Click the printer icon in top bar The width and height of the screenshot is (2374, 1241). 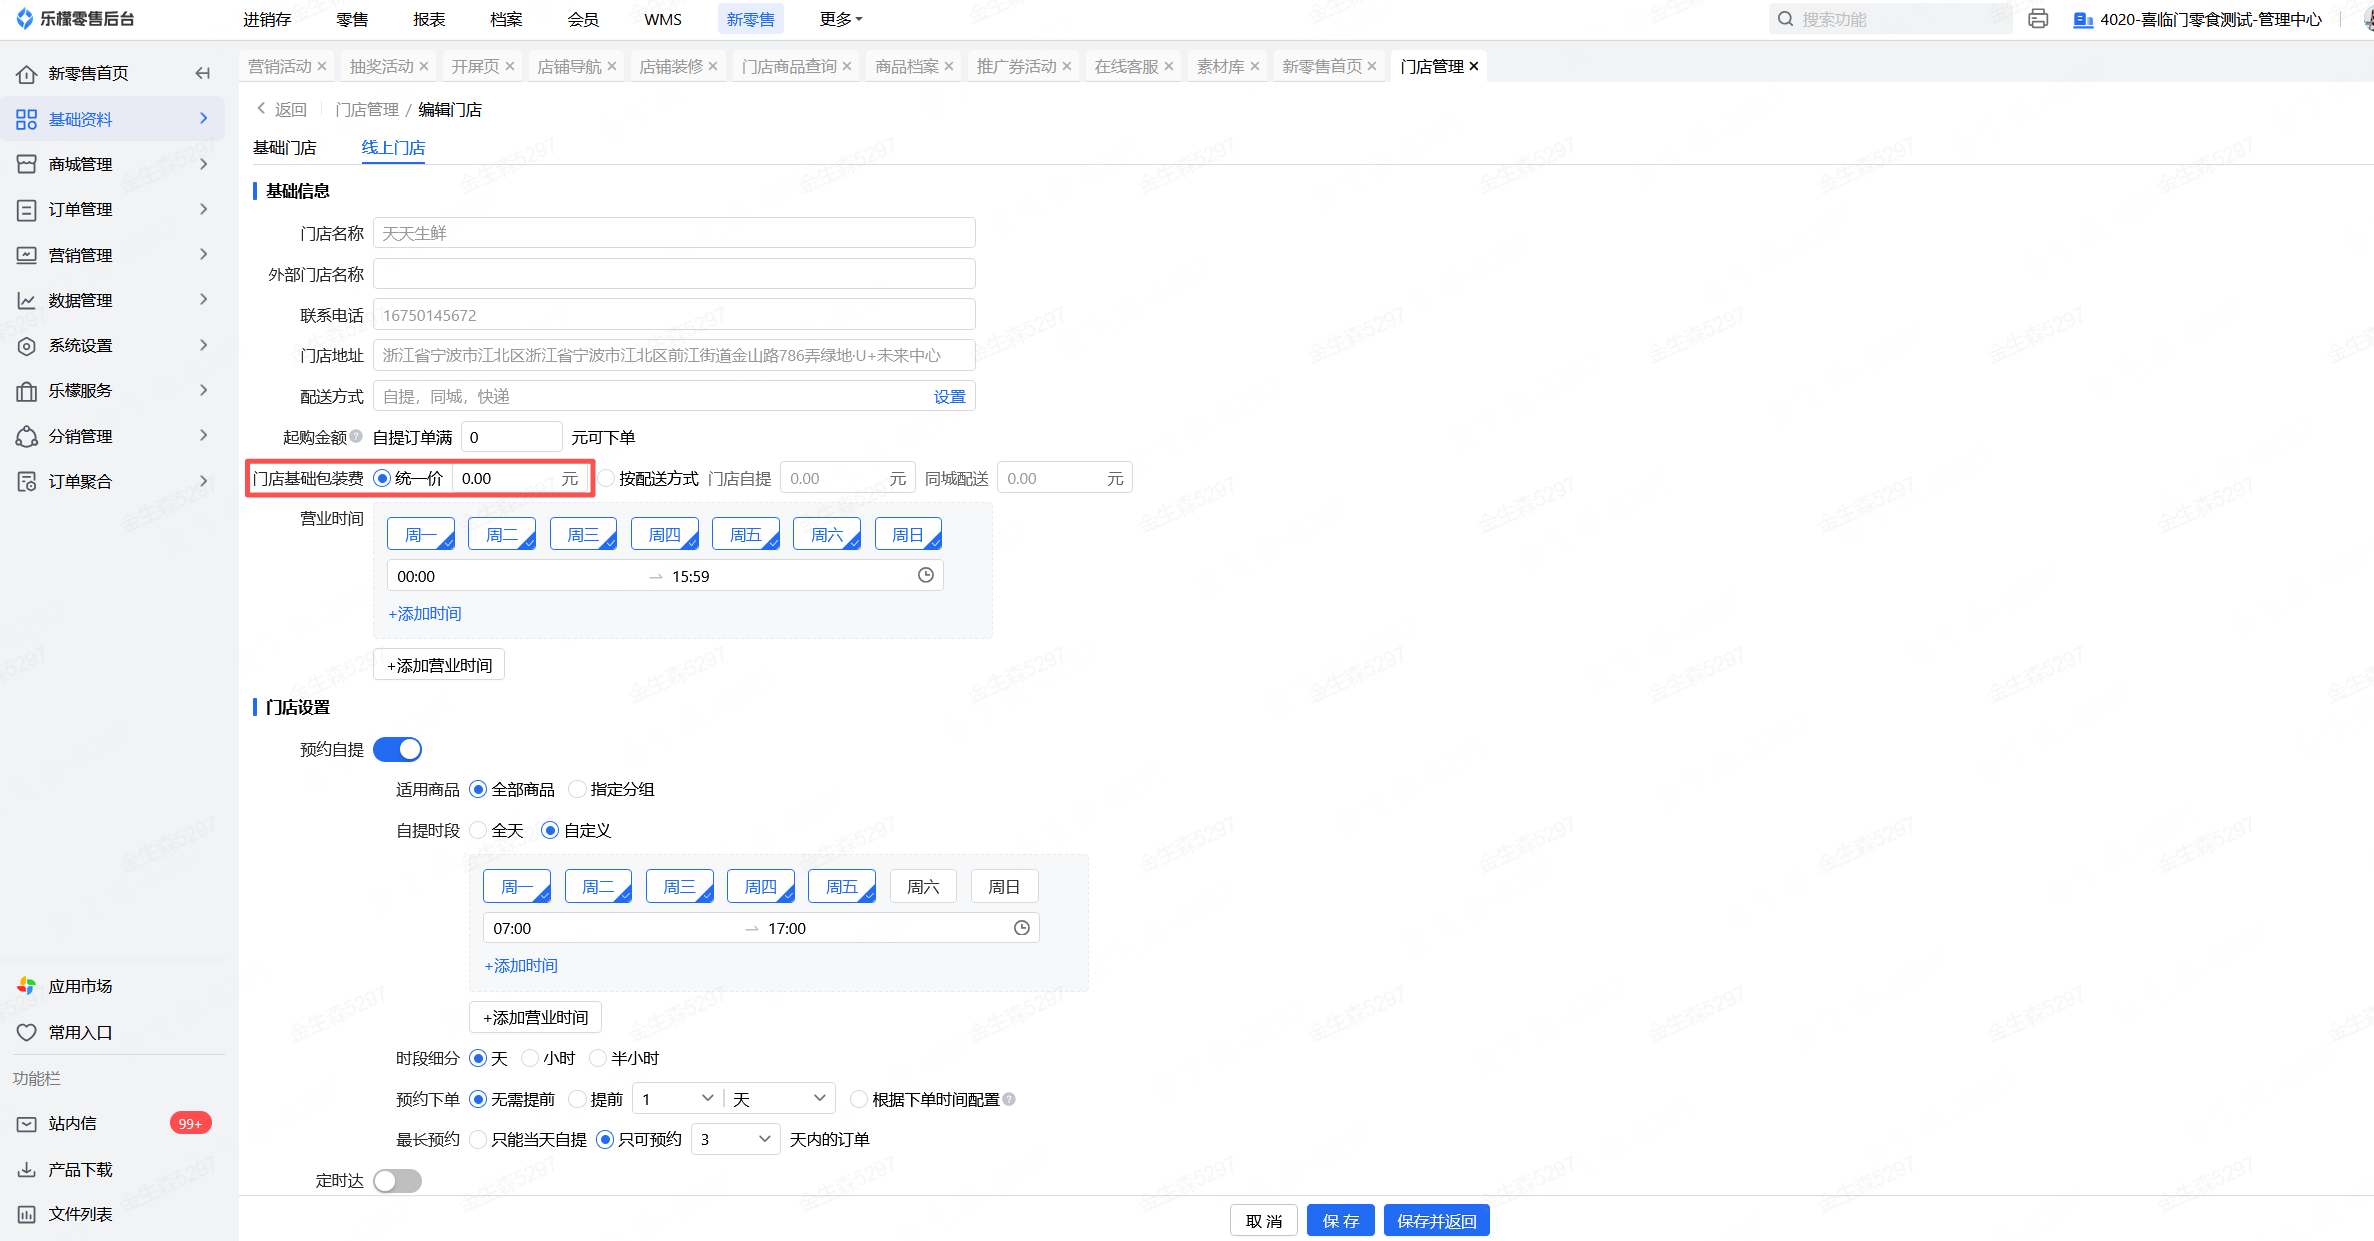[2038, 19]
